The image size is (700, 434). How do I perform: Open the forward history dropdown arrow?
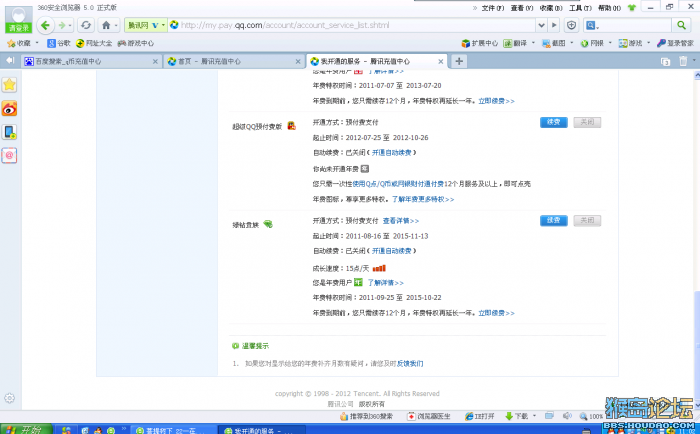coord(70,25)
